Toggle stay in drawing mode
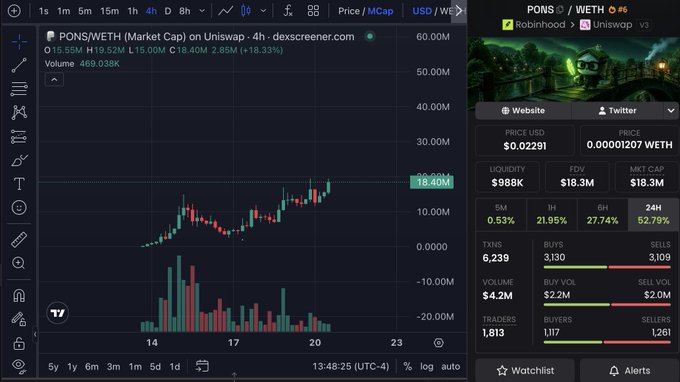The width and height of the screenshot is (680, 382). click(x=19, y=320)
